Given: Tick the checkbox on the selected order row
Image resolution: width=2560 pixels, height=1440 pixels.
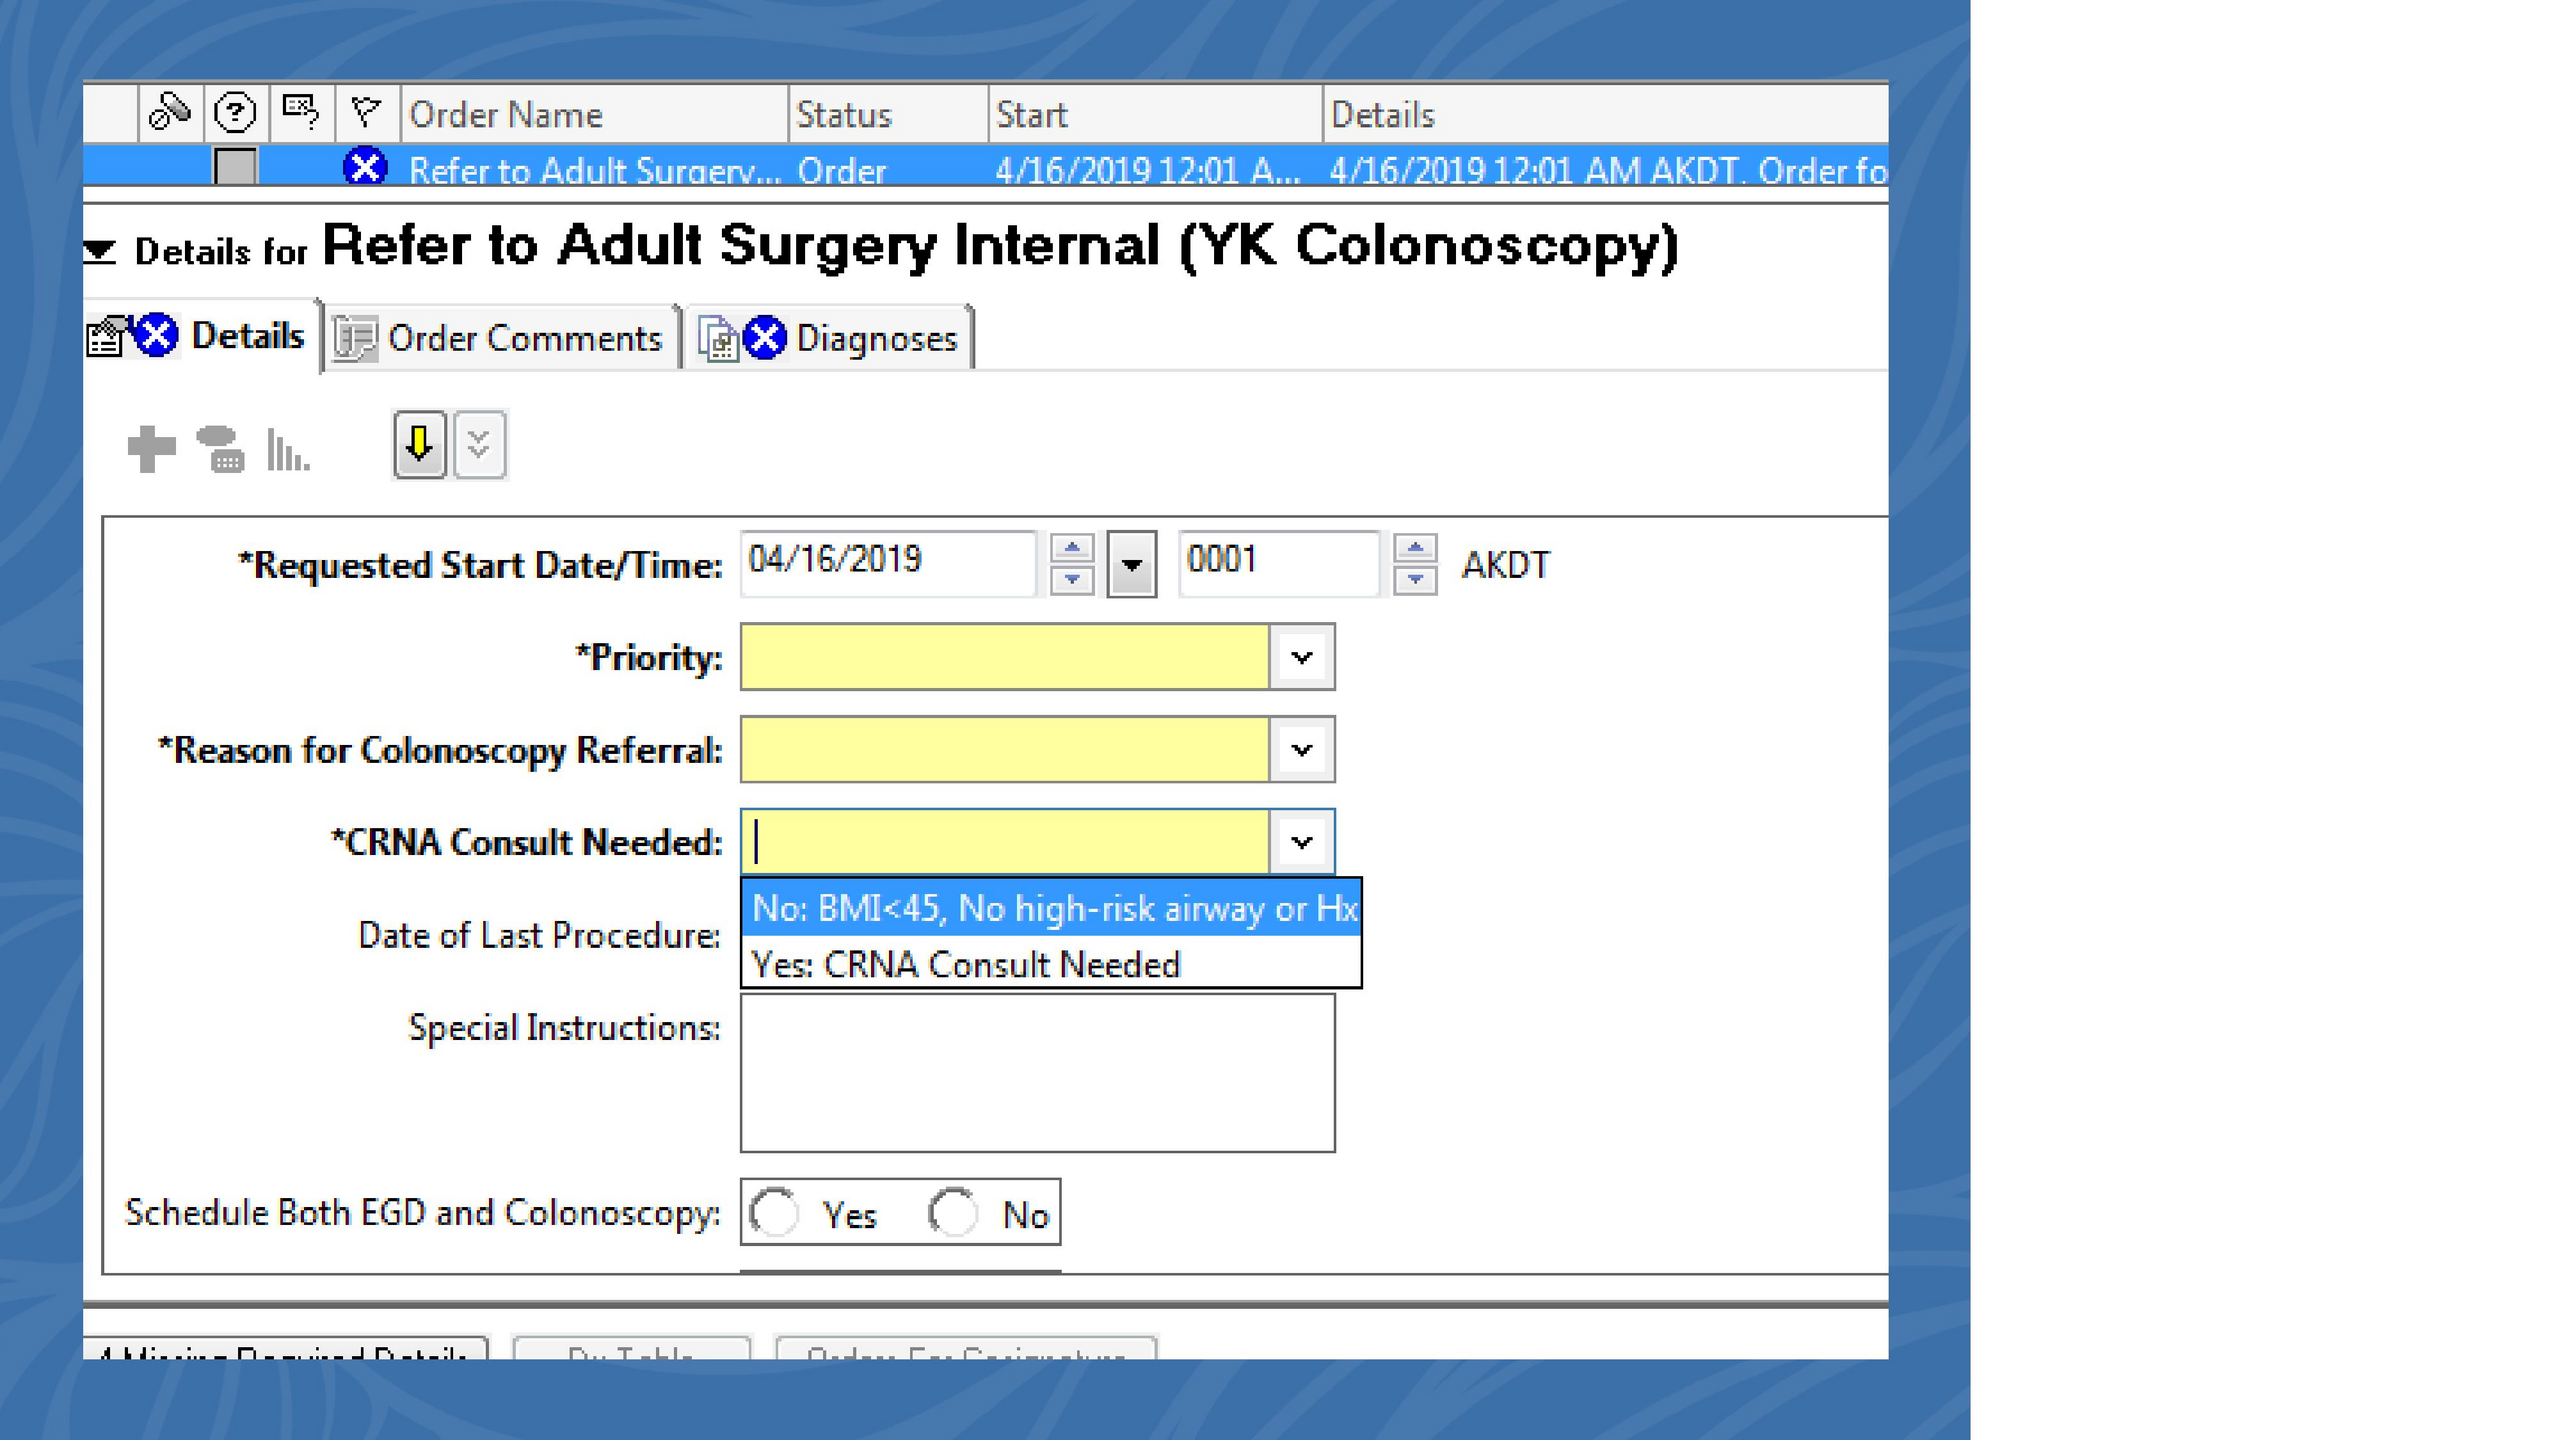Looking at the screenshot, I should pos(236,166).
